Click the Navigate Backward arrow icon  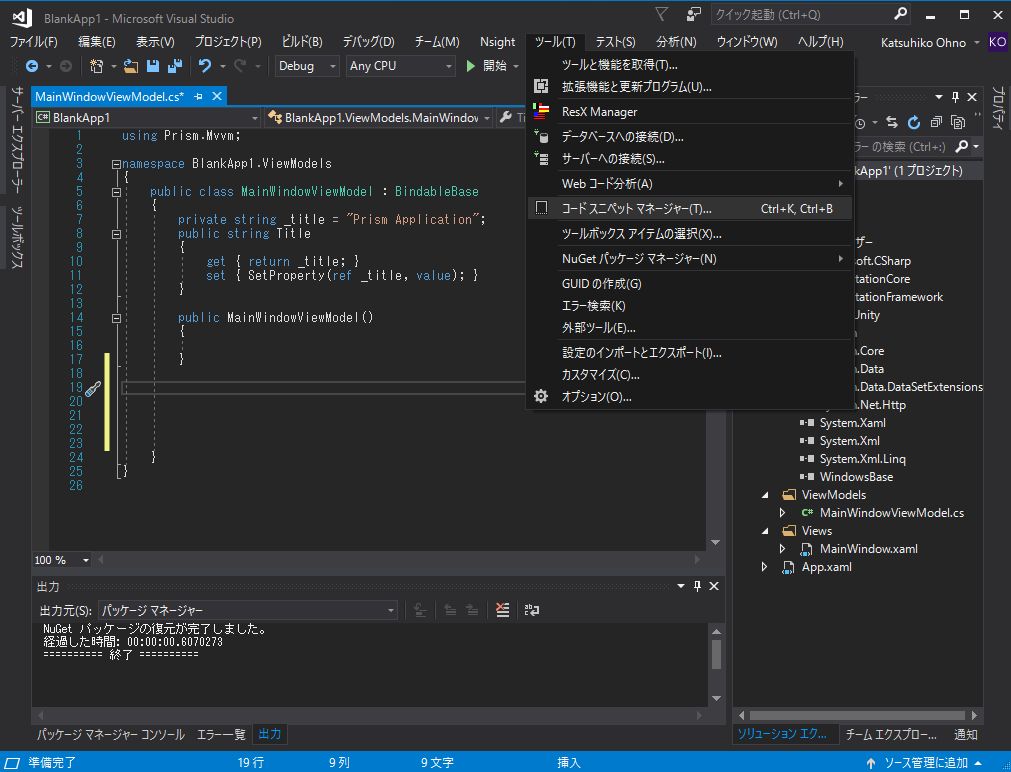pos(31,66)
